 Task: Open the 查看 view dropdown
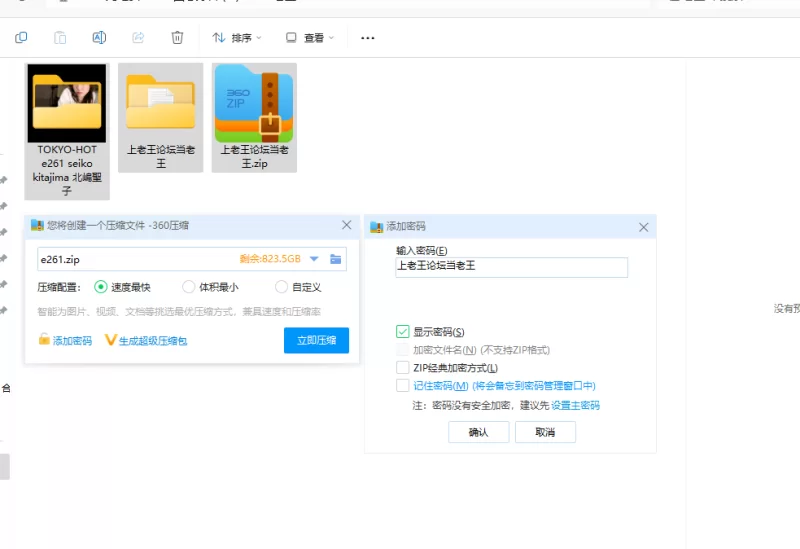click(x=310, y=38)
